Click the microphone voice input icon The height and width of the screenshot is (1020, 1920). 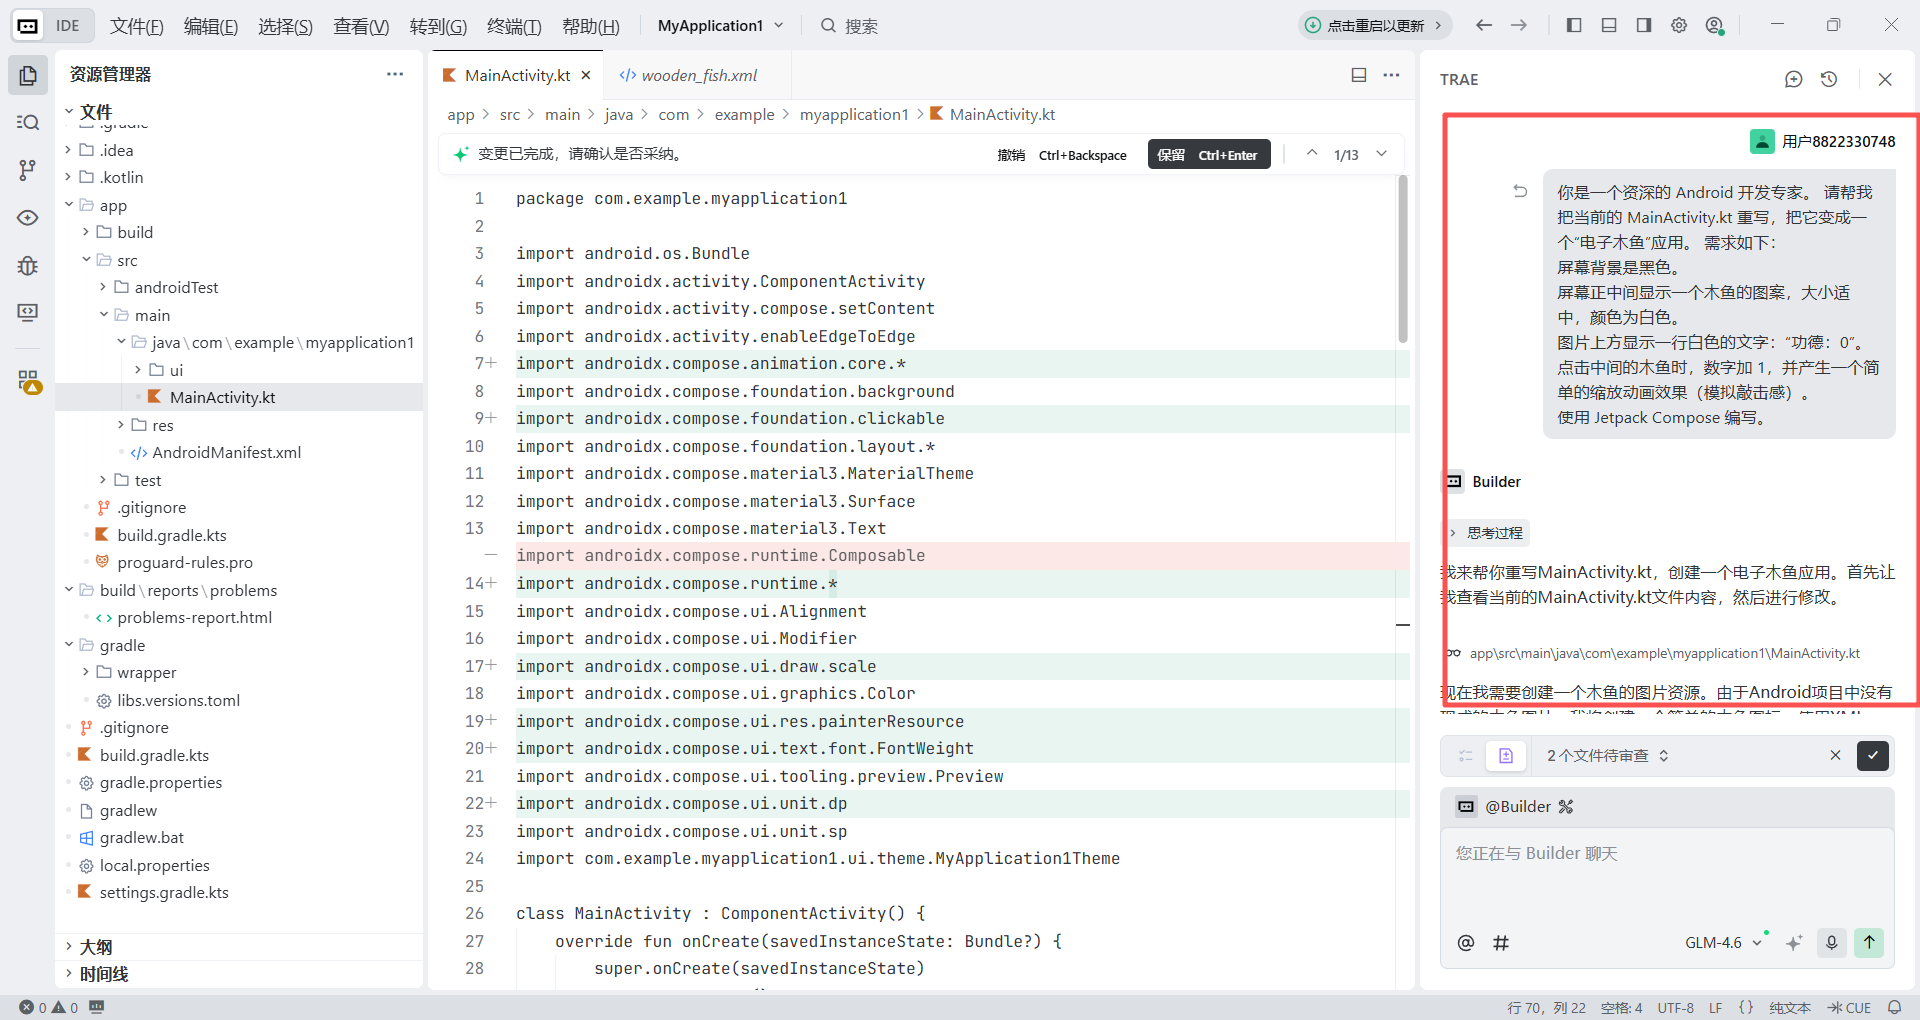[x=1831, y=942]
